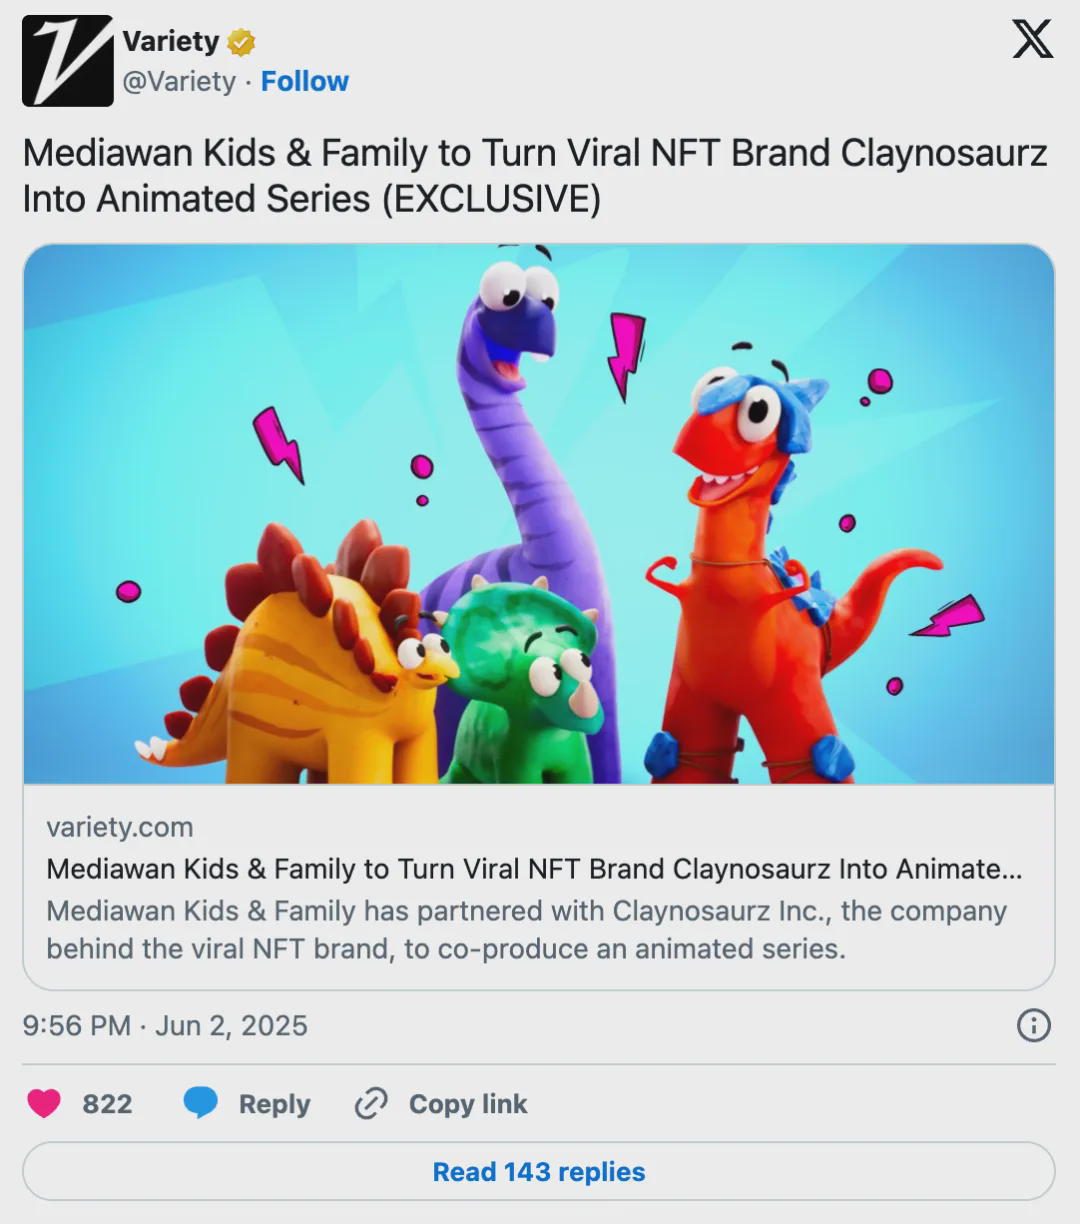This screenshot has height=1224, width=1080.
Task: Select the Copy link text
Action: click(467, 1104)
